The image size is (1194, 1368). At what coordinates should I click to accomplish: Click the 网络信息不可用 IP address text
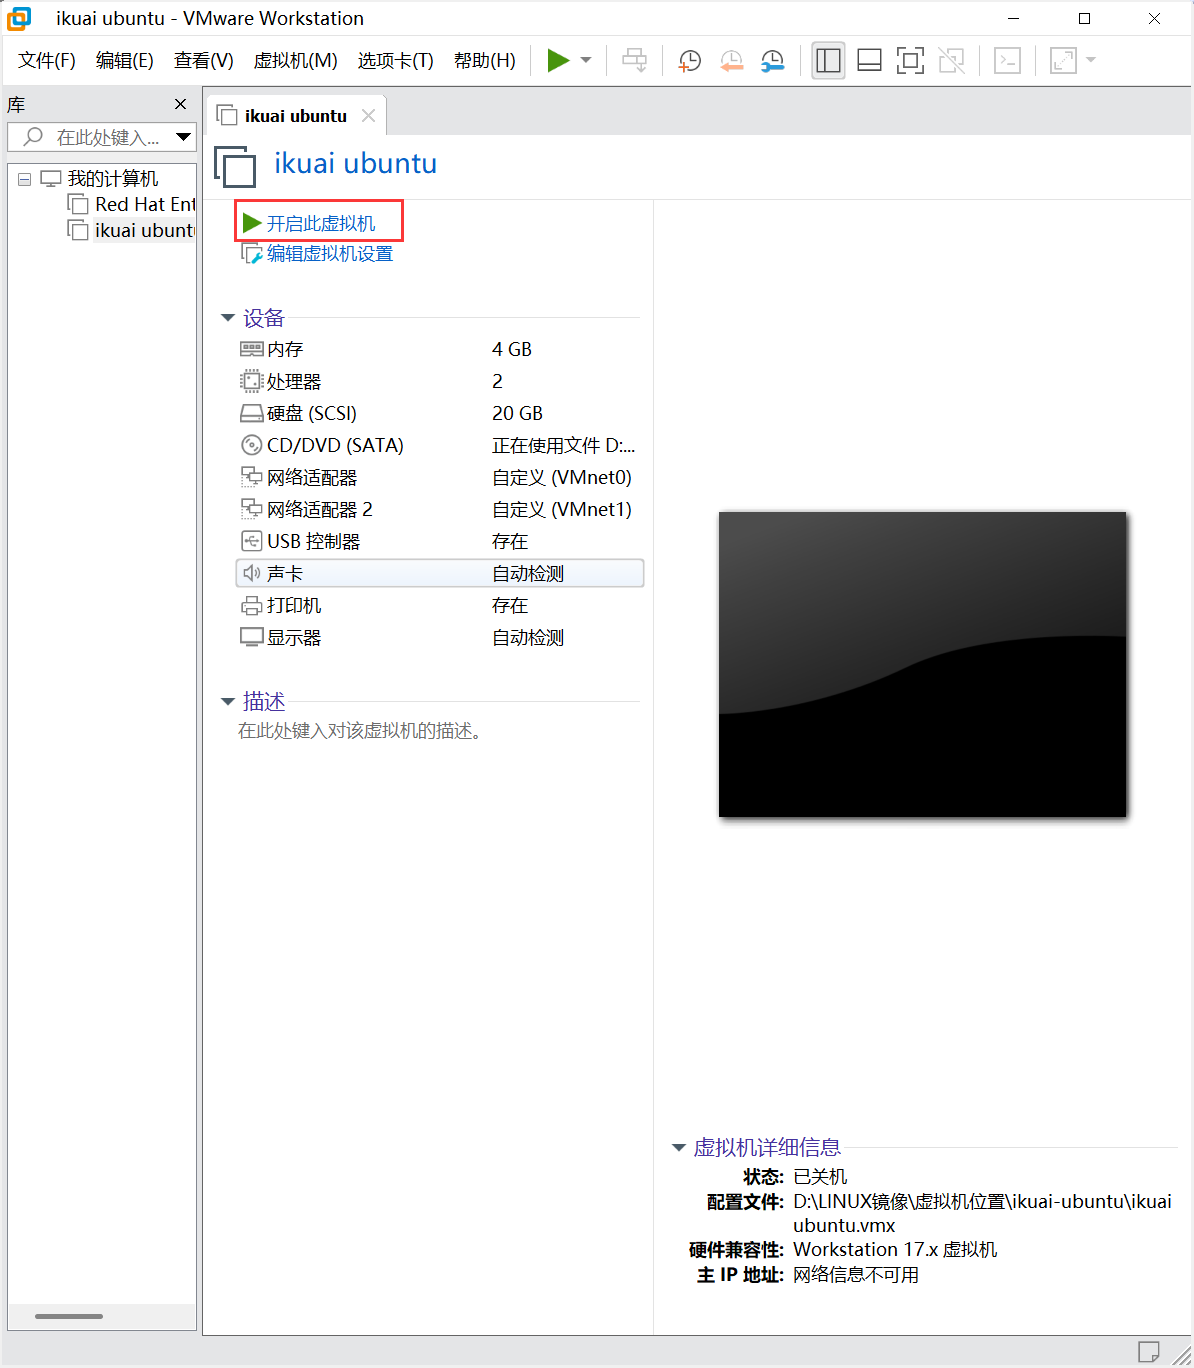tap(856, 1275)
